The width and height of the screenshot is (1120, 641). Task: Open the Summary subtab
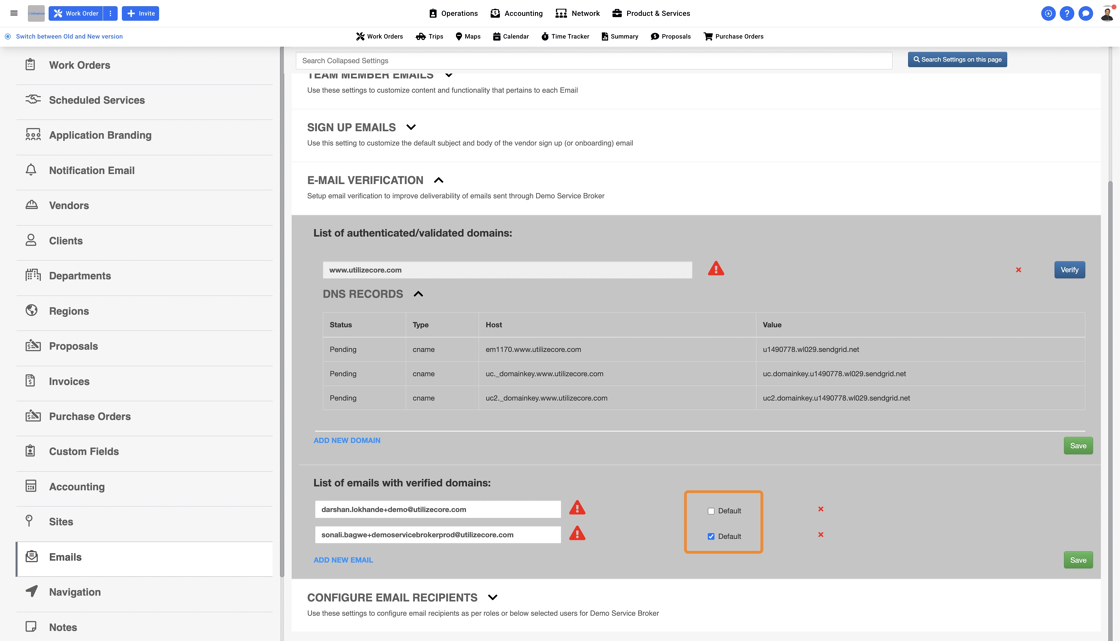pyautogui.click(x=619, y=36)
